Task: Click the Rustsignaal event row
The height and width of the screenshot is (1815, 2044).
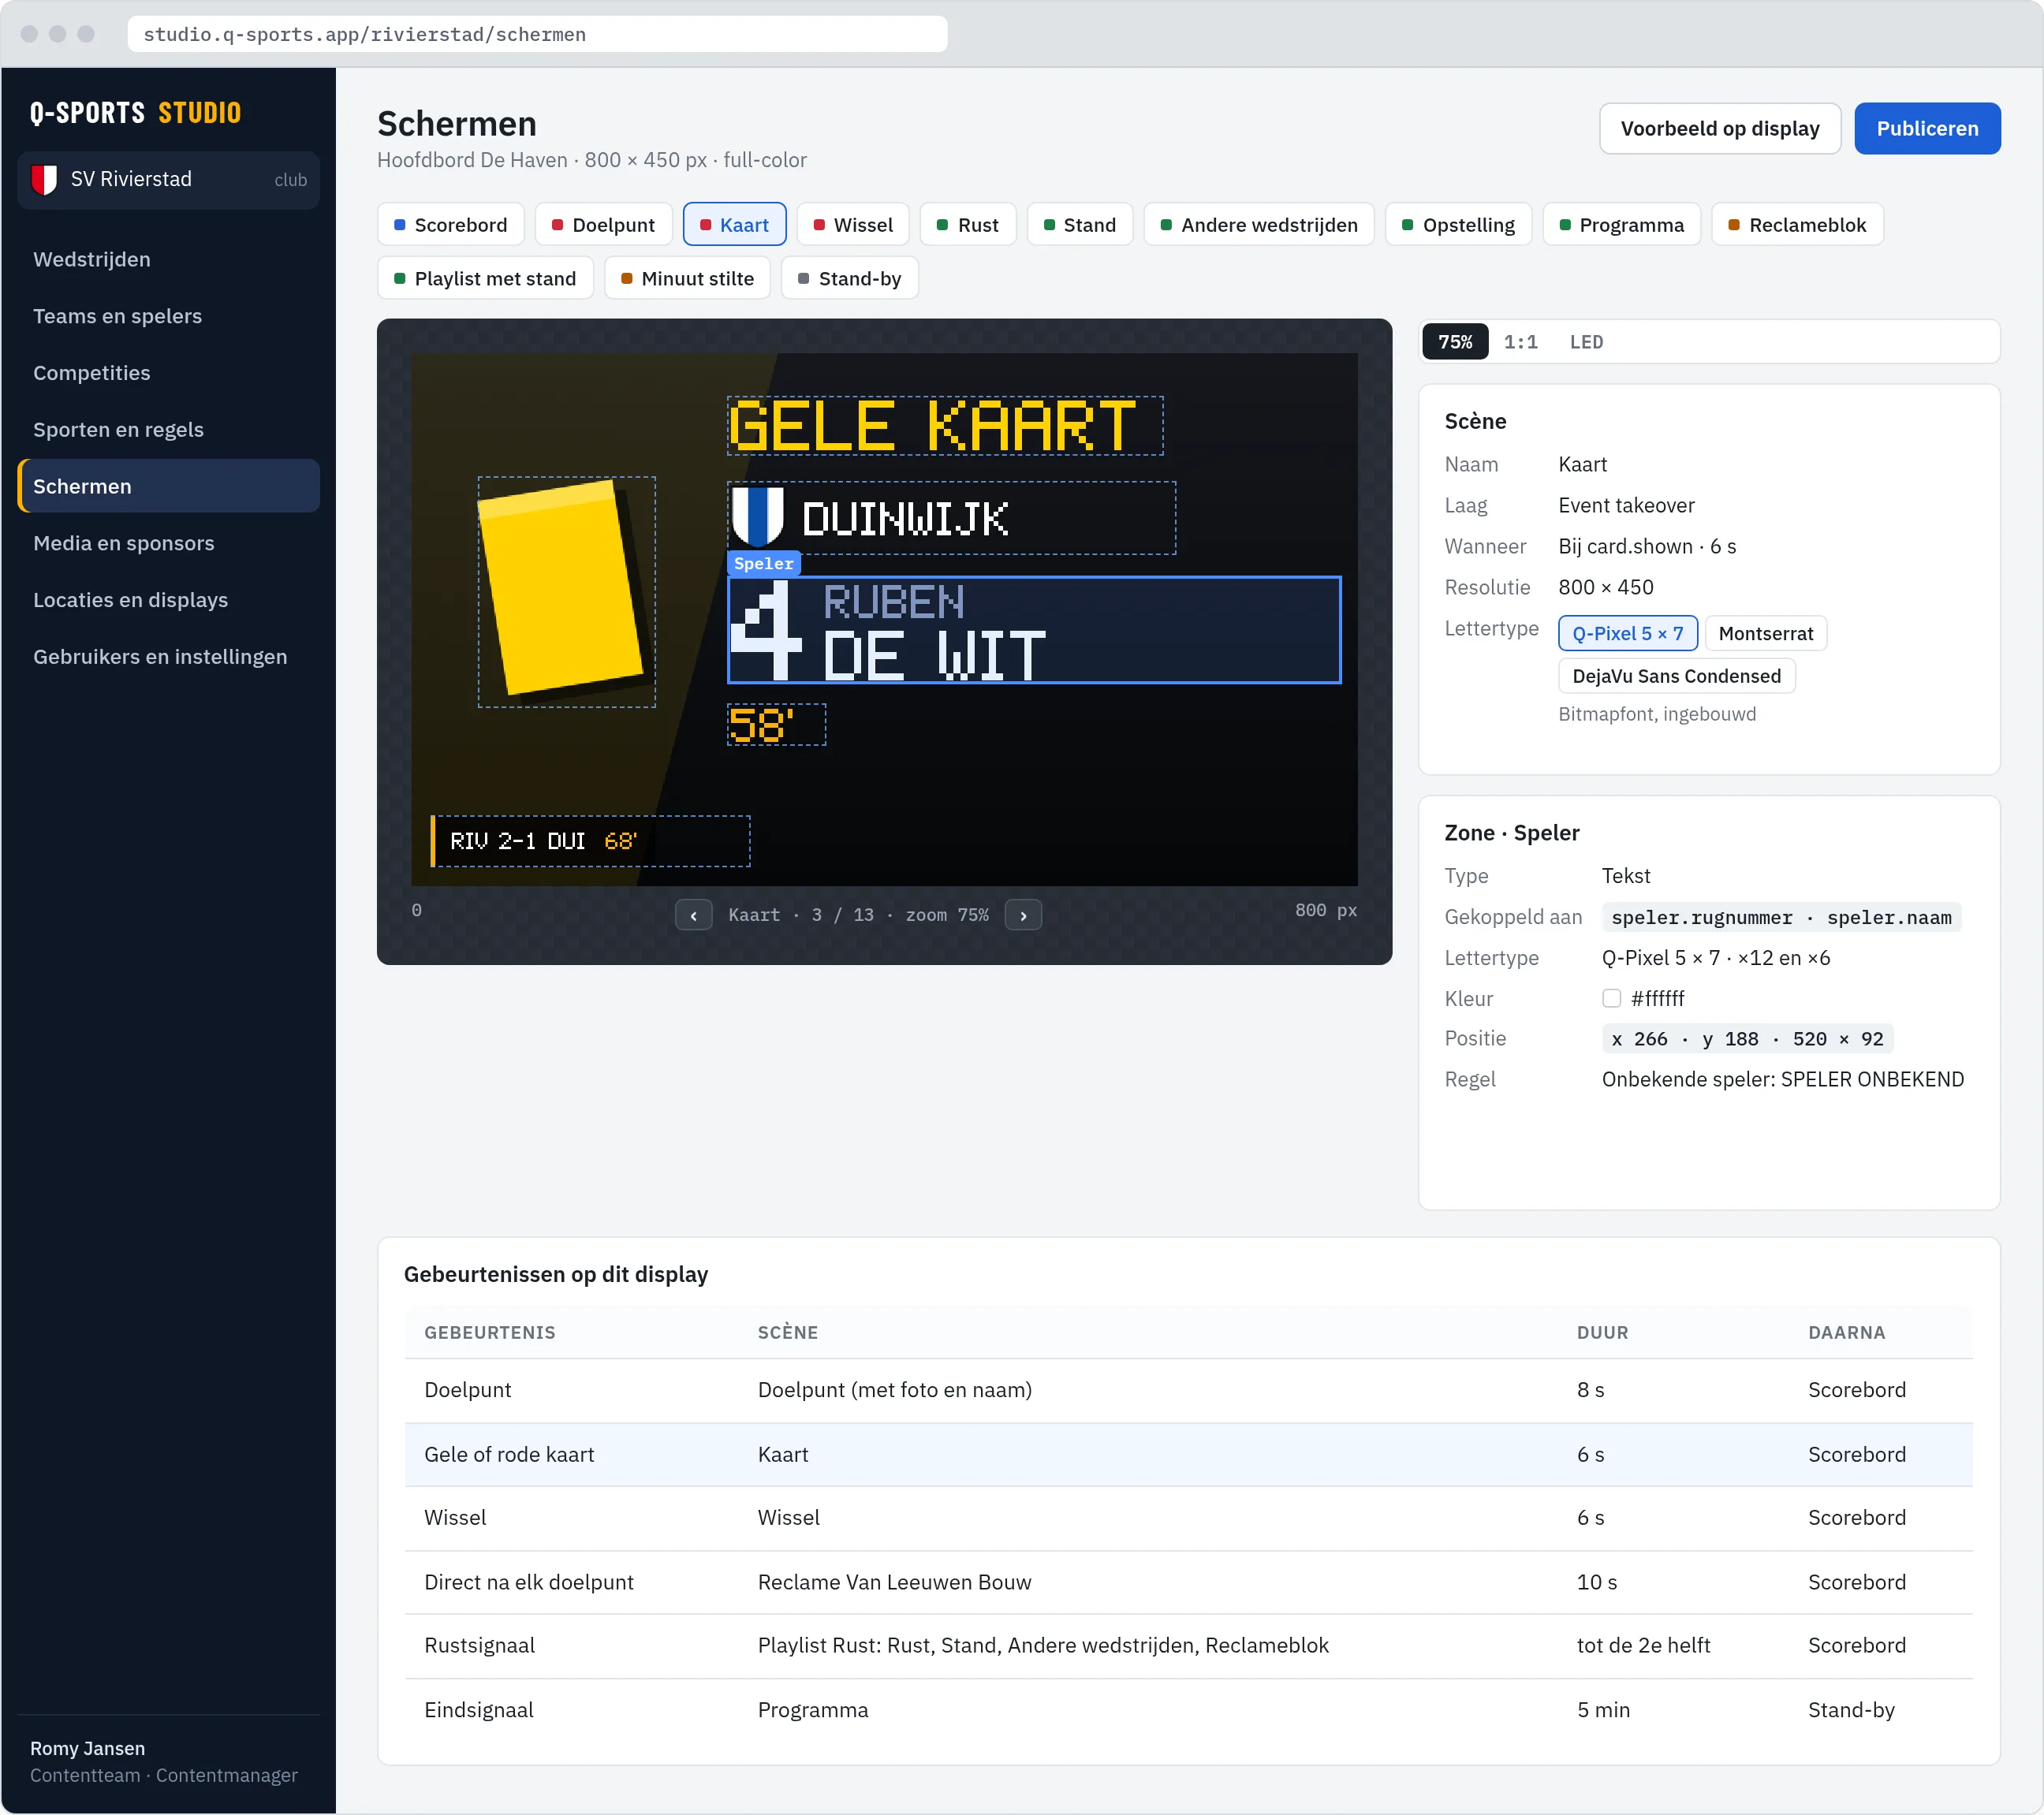Action: [x=1188, y=1645]
